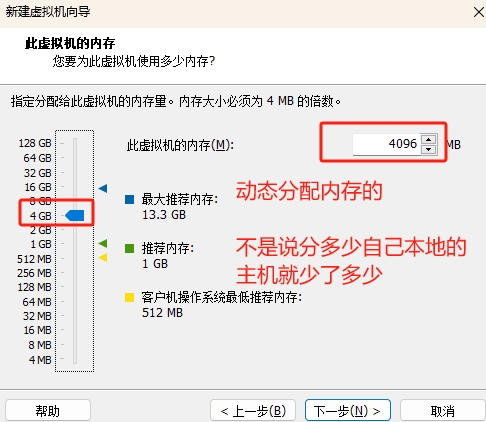Screen dimensions: 486x422
Task: Select the 16 GB scale label
Action: pyautogui.click(x=38, y=187)
